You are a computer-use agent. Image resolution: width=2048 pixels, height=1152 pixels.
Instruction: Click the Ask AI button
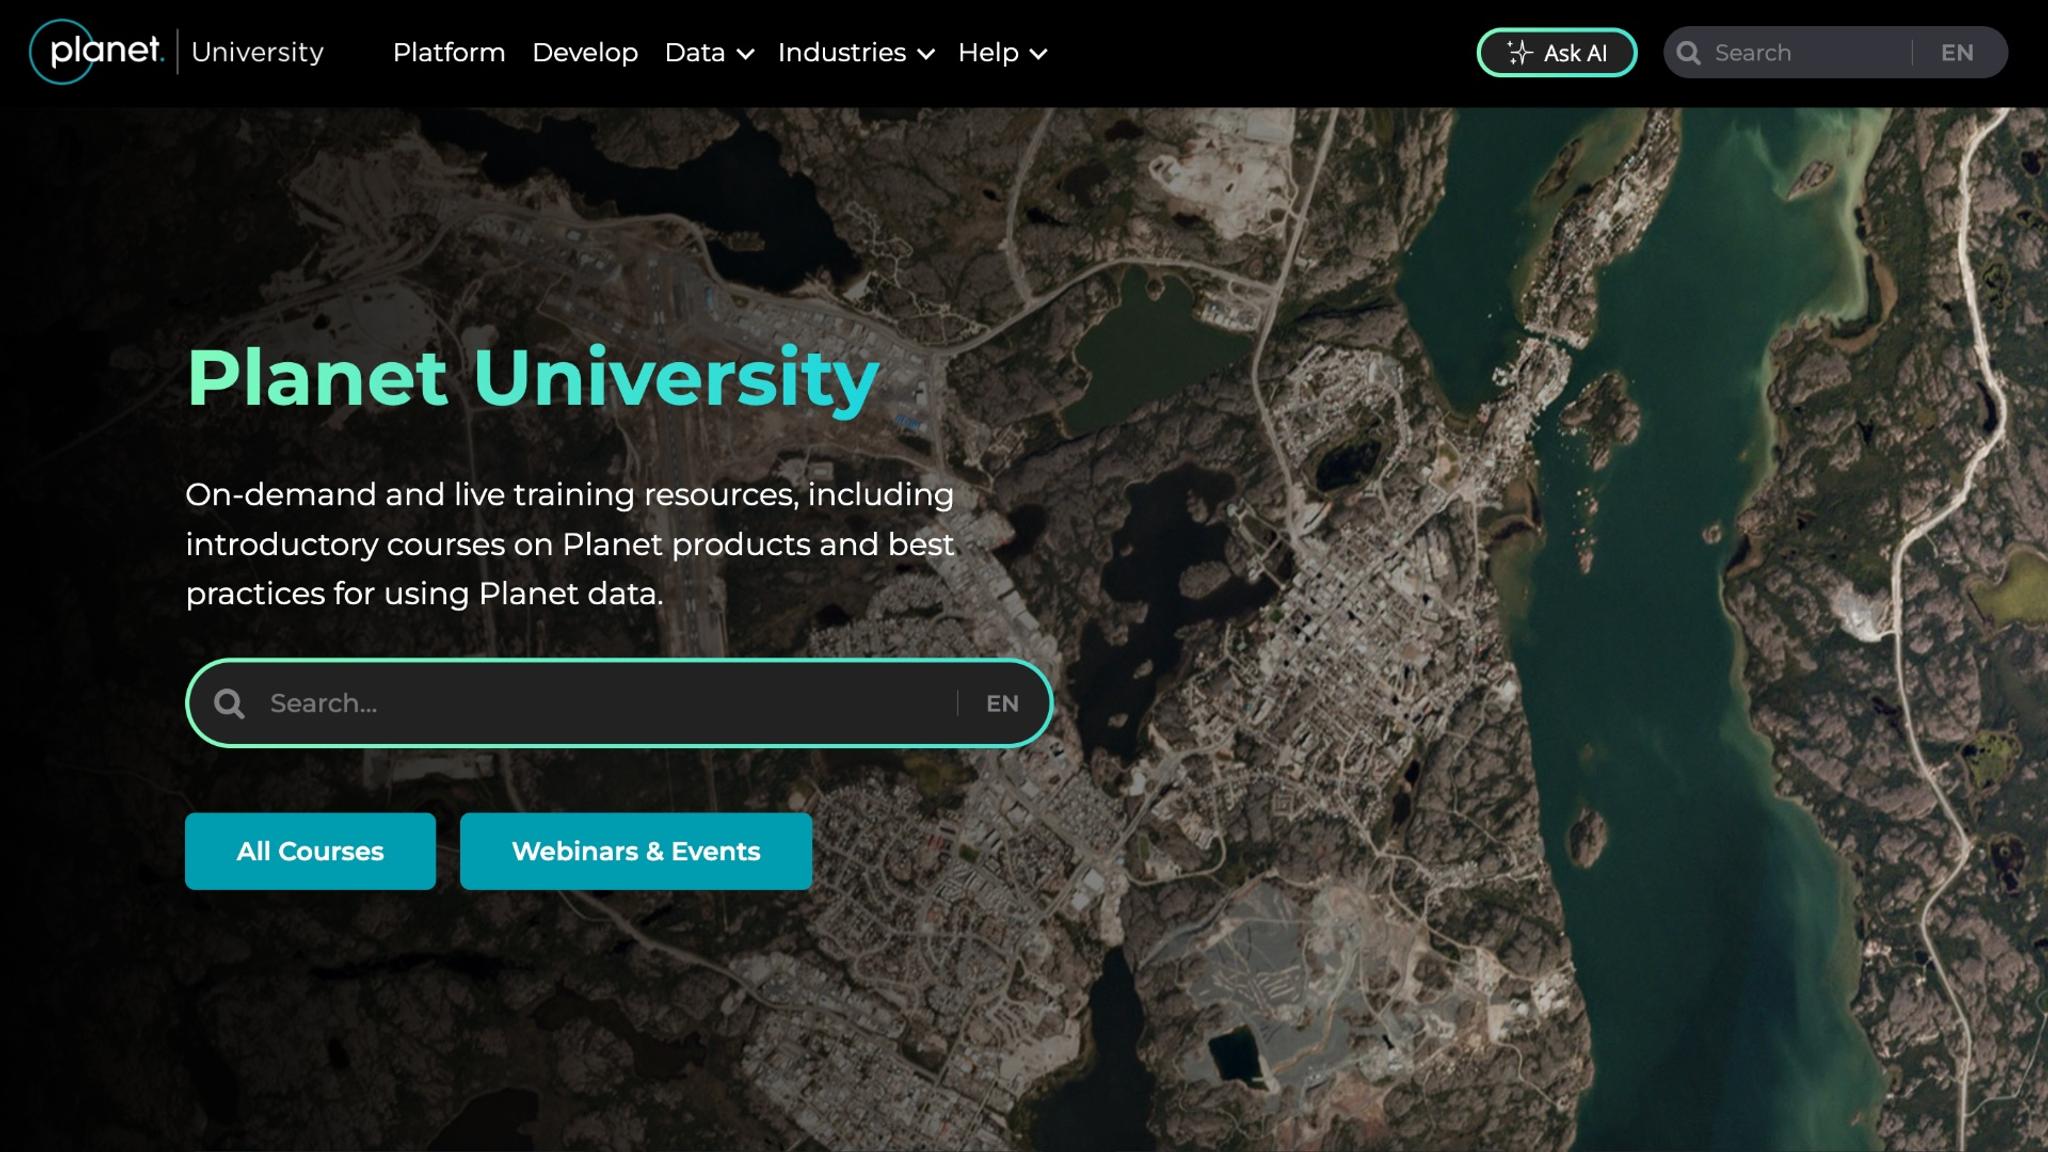1556,52
